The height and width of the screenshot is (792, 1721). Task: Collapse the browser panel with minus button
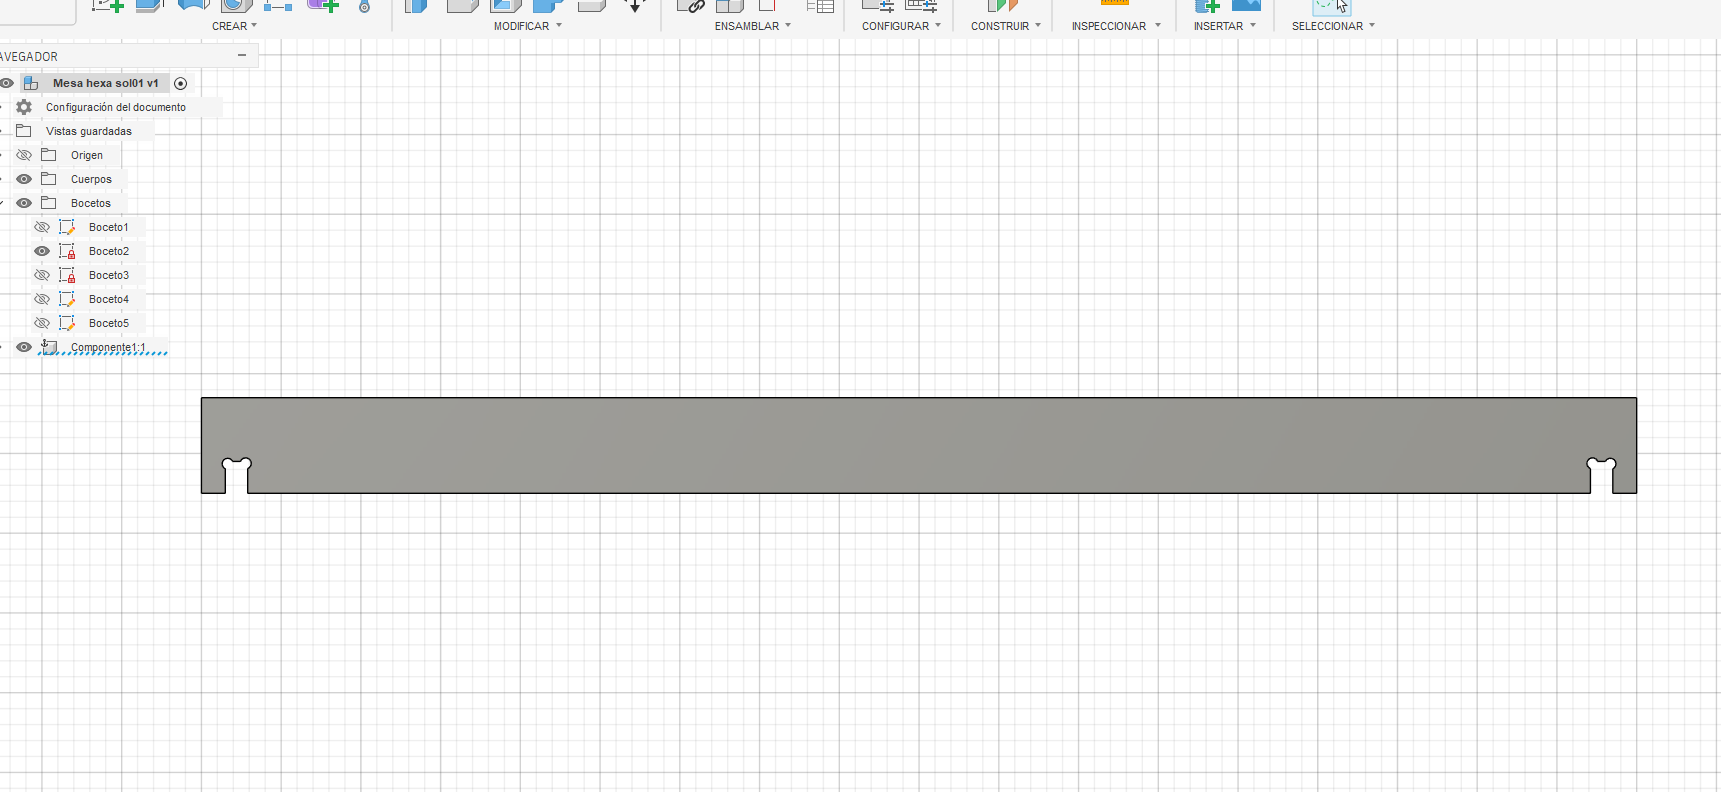pos(242,56)
